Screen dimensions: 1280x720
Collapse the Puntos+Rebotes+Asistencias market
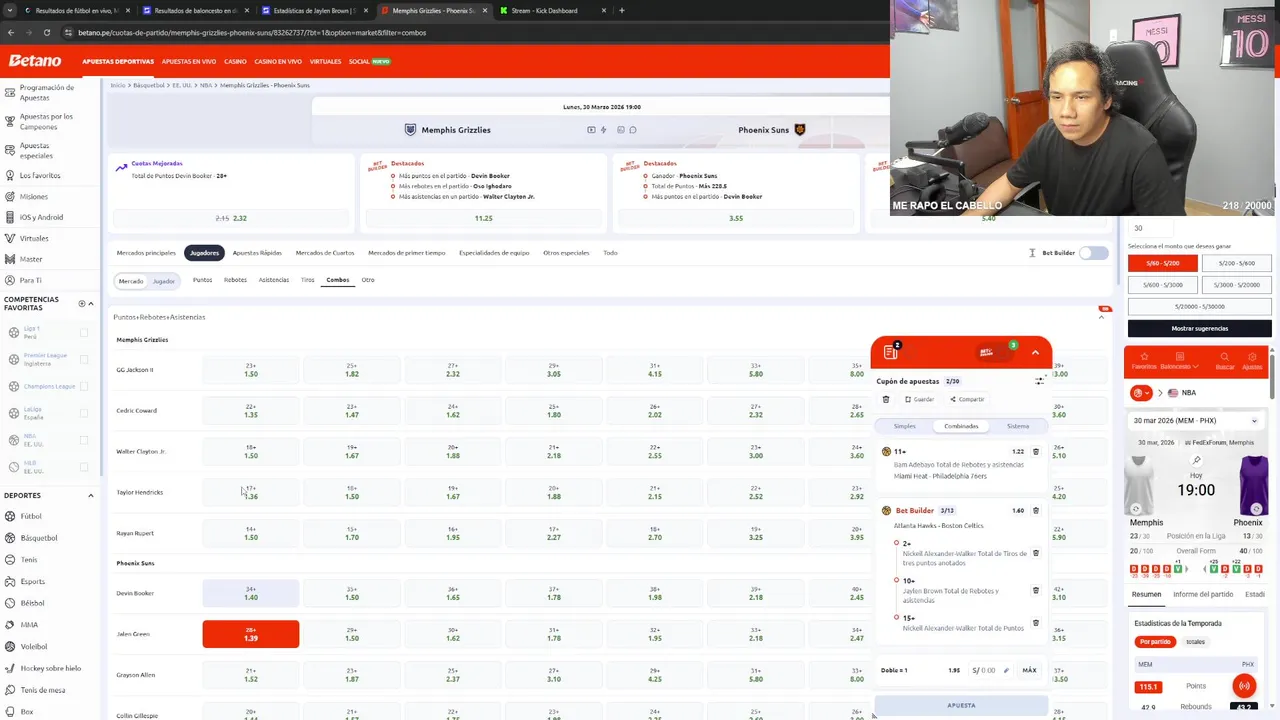1101,317
